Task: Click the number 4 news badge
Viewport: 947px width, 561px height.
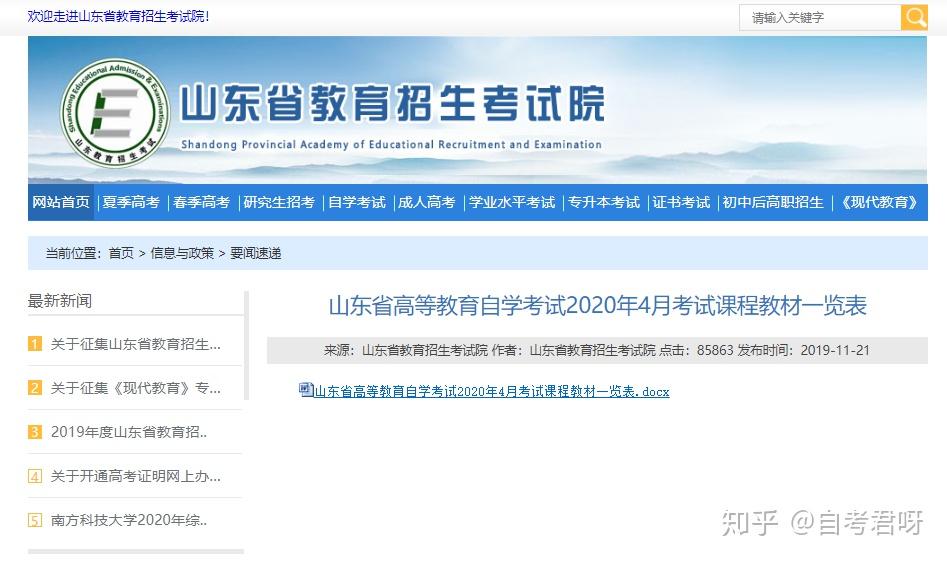Action: pos(35,476)
